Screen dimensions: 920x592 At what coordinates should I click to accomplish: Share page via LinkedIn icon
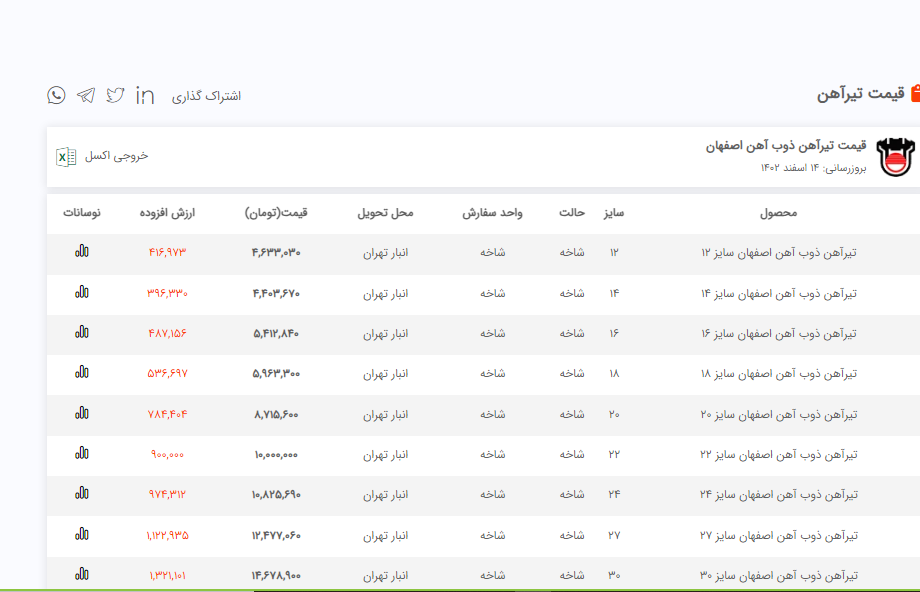point(145,95)
